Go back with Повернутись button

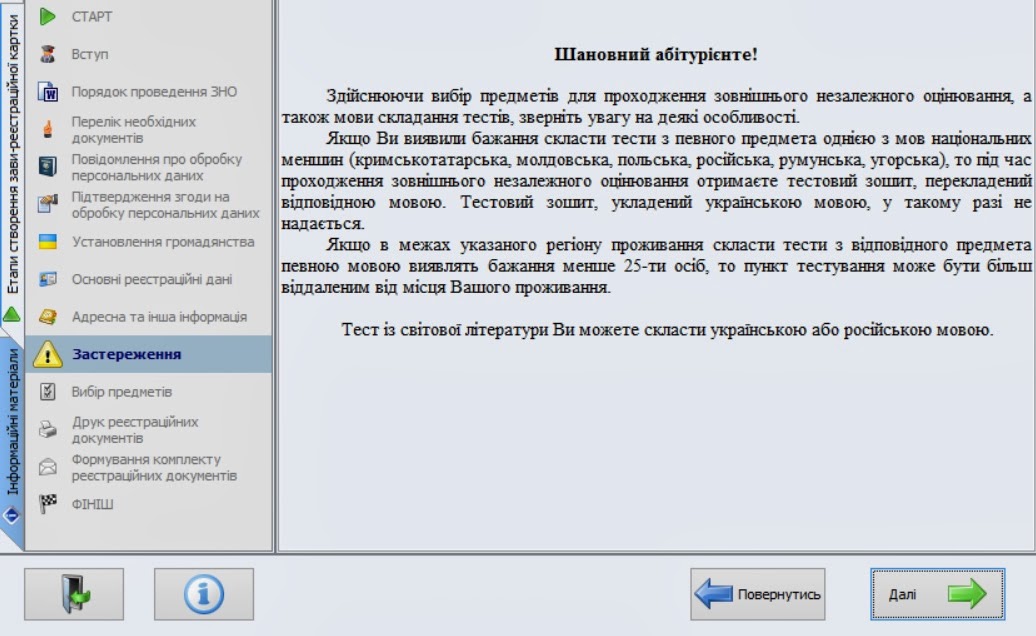758,594
